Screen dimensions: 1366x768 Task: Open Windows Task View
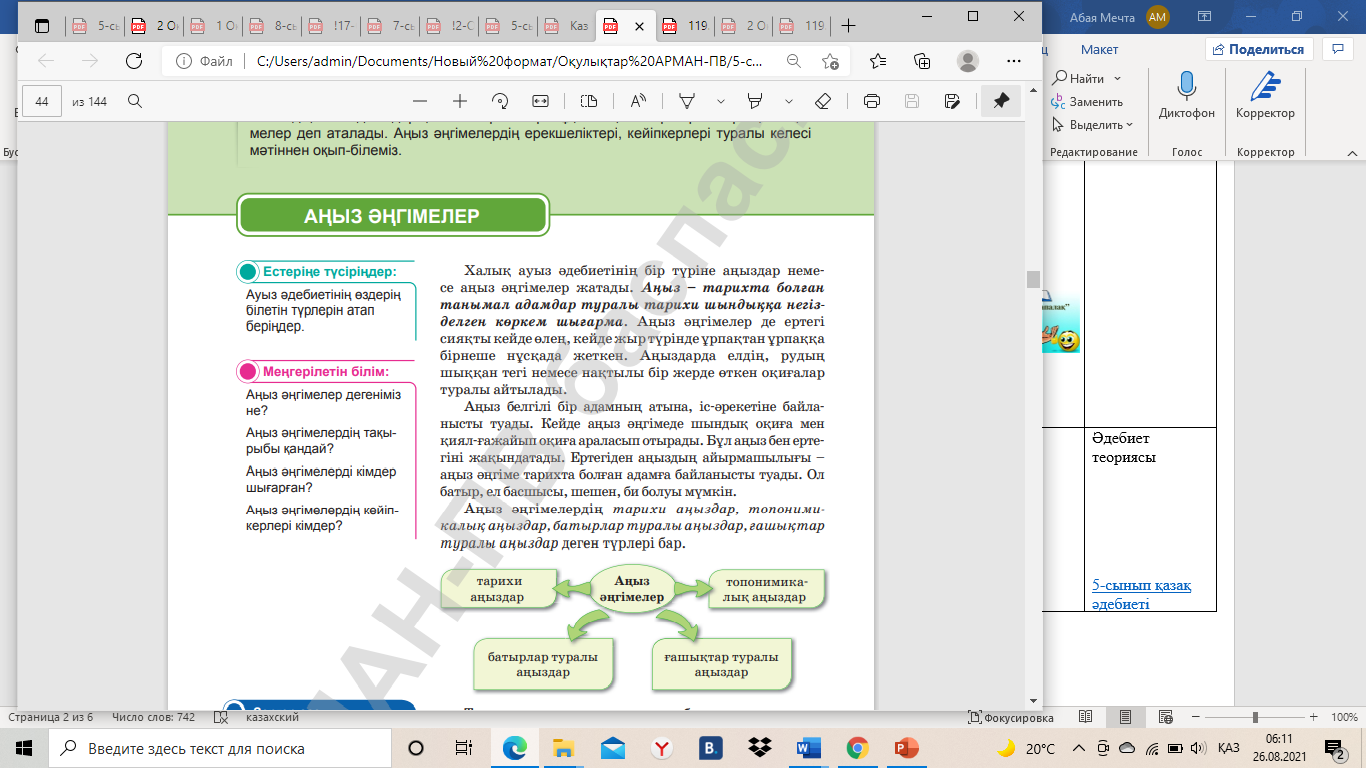coord(463,748)
